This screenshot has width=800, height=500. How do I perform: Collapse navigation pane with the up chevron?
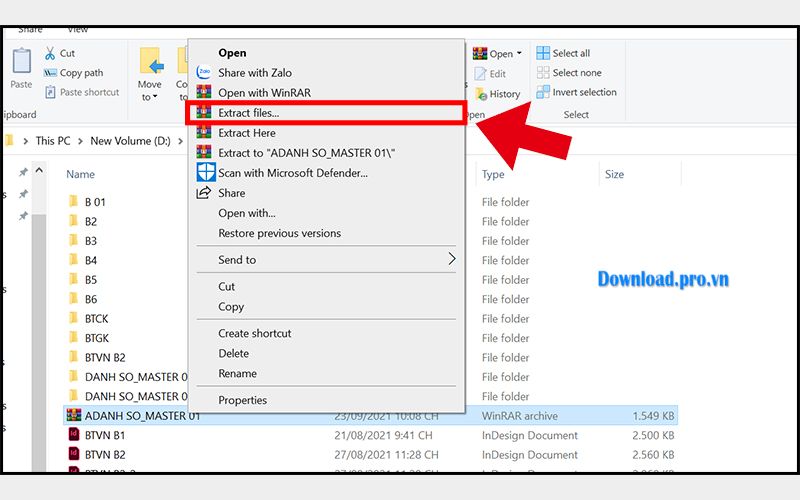click(39, 170)
